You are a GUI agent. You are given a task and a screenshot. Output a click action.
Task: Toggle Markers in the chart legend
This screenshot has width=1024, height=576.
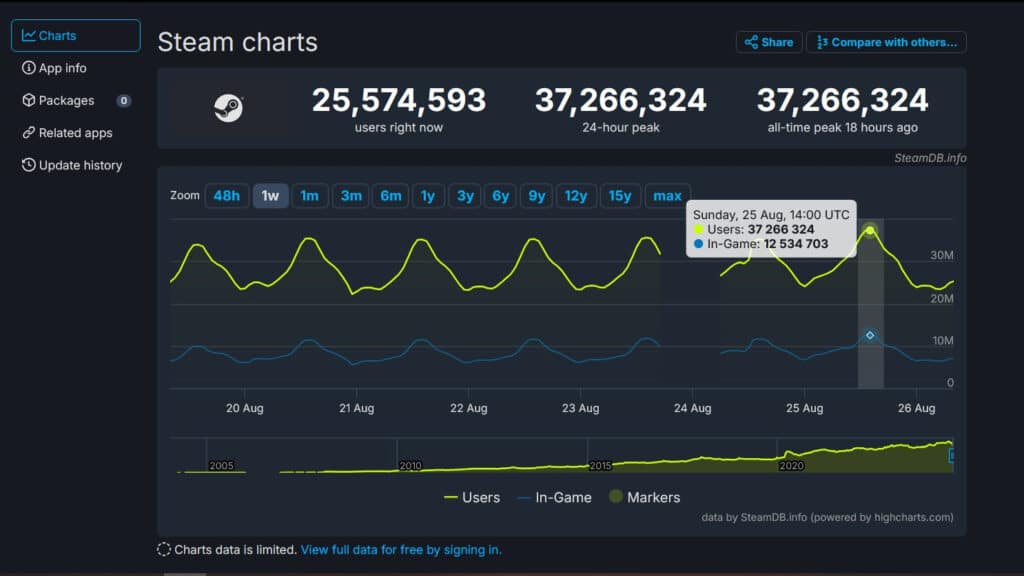(x=645, y=498)
